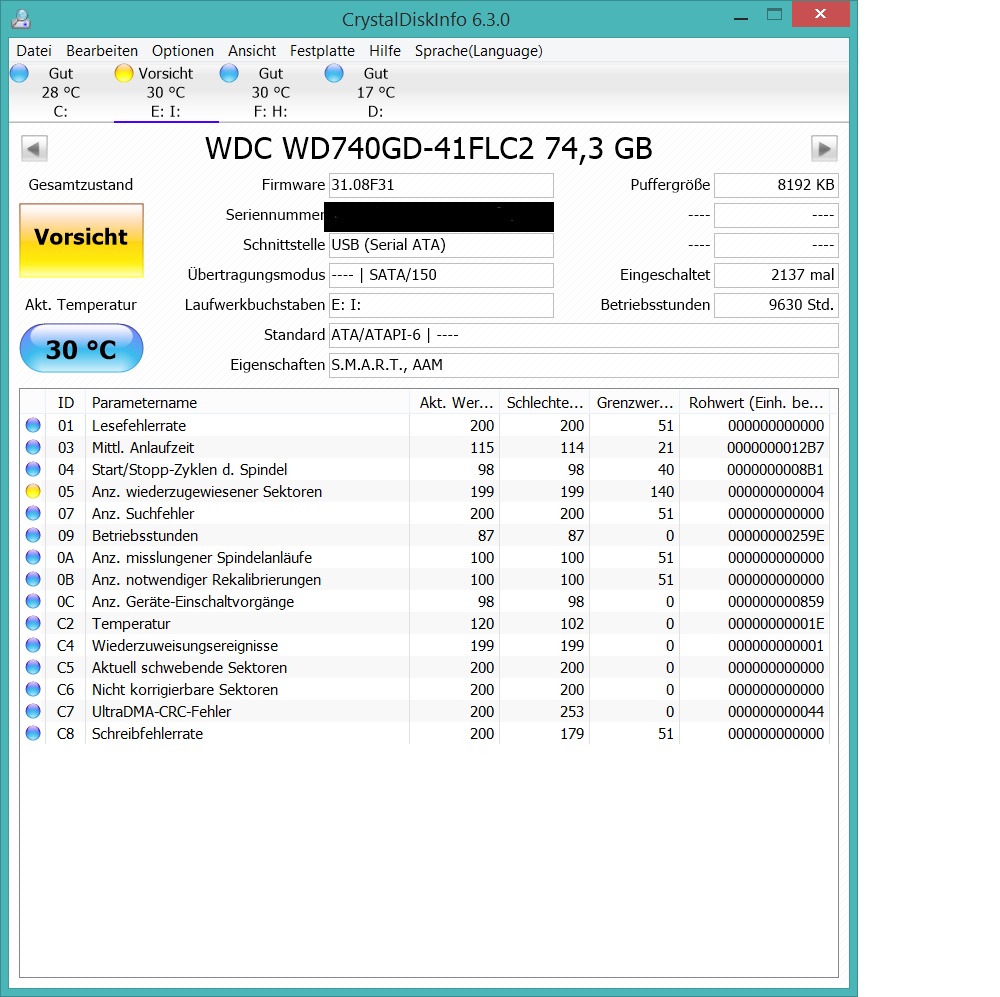Click status orb of UltraDMA-CRC-Fehler row
The width and height of the screenshot is (1000, 997).
33,711
